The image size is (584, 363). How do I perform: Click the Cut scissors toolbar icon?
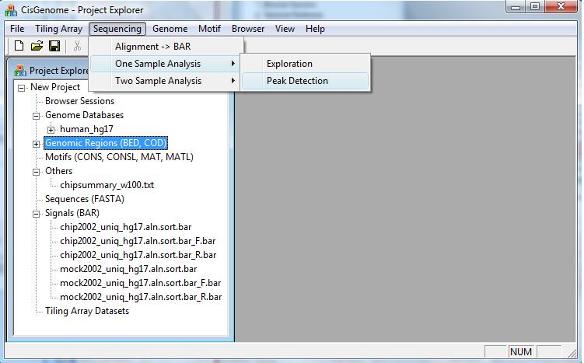[77, 46]
